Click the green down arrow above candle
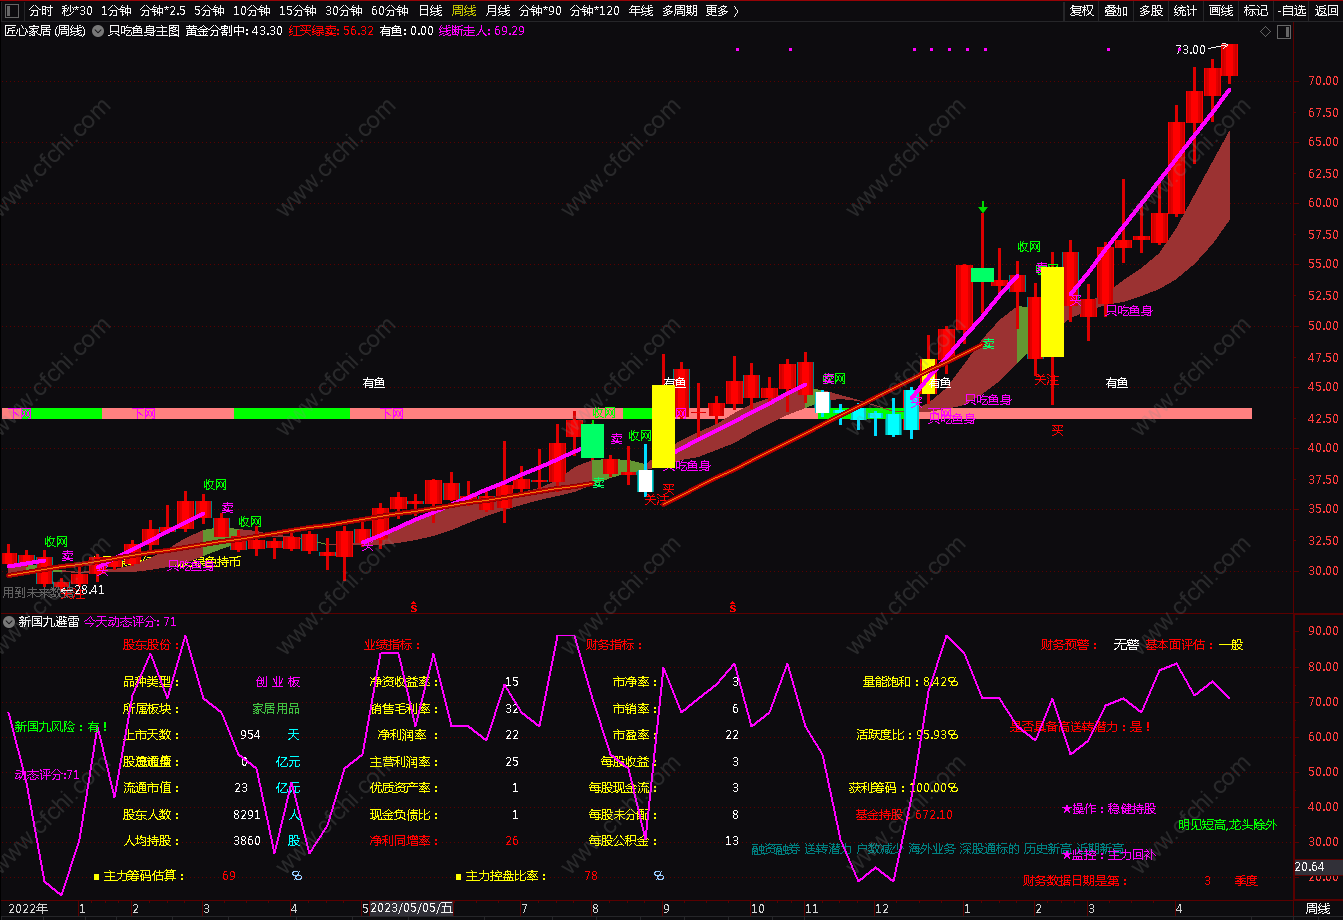 (982, 207)
